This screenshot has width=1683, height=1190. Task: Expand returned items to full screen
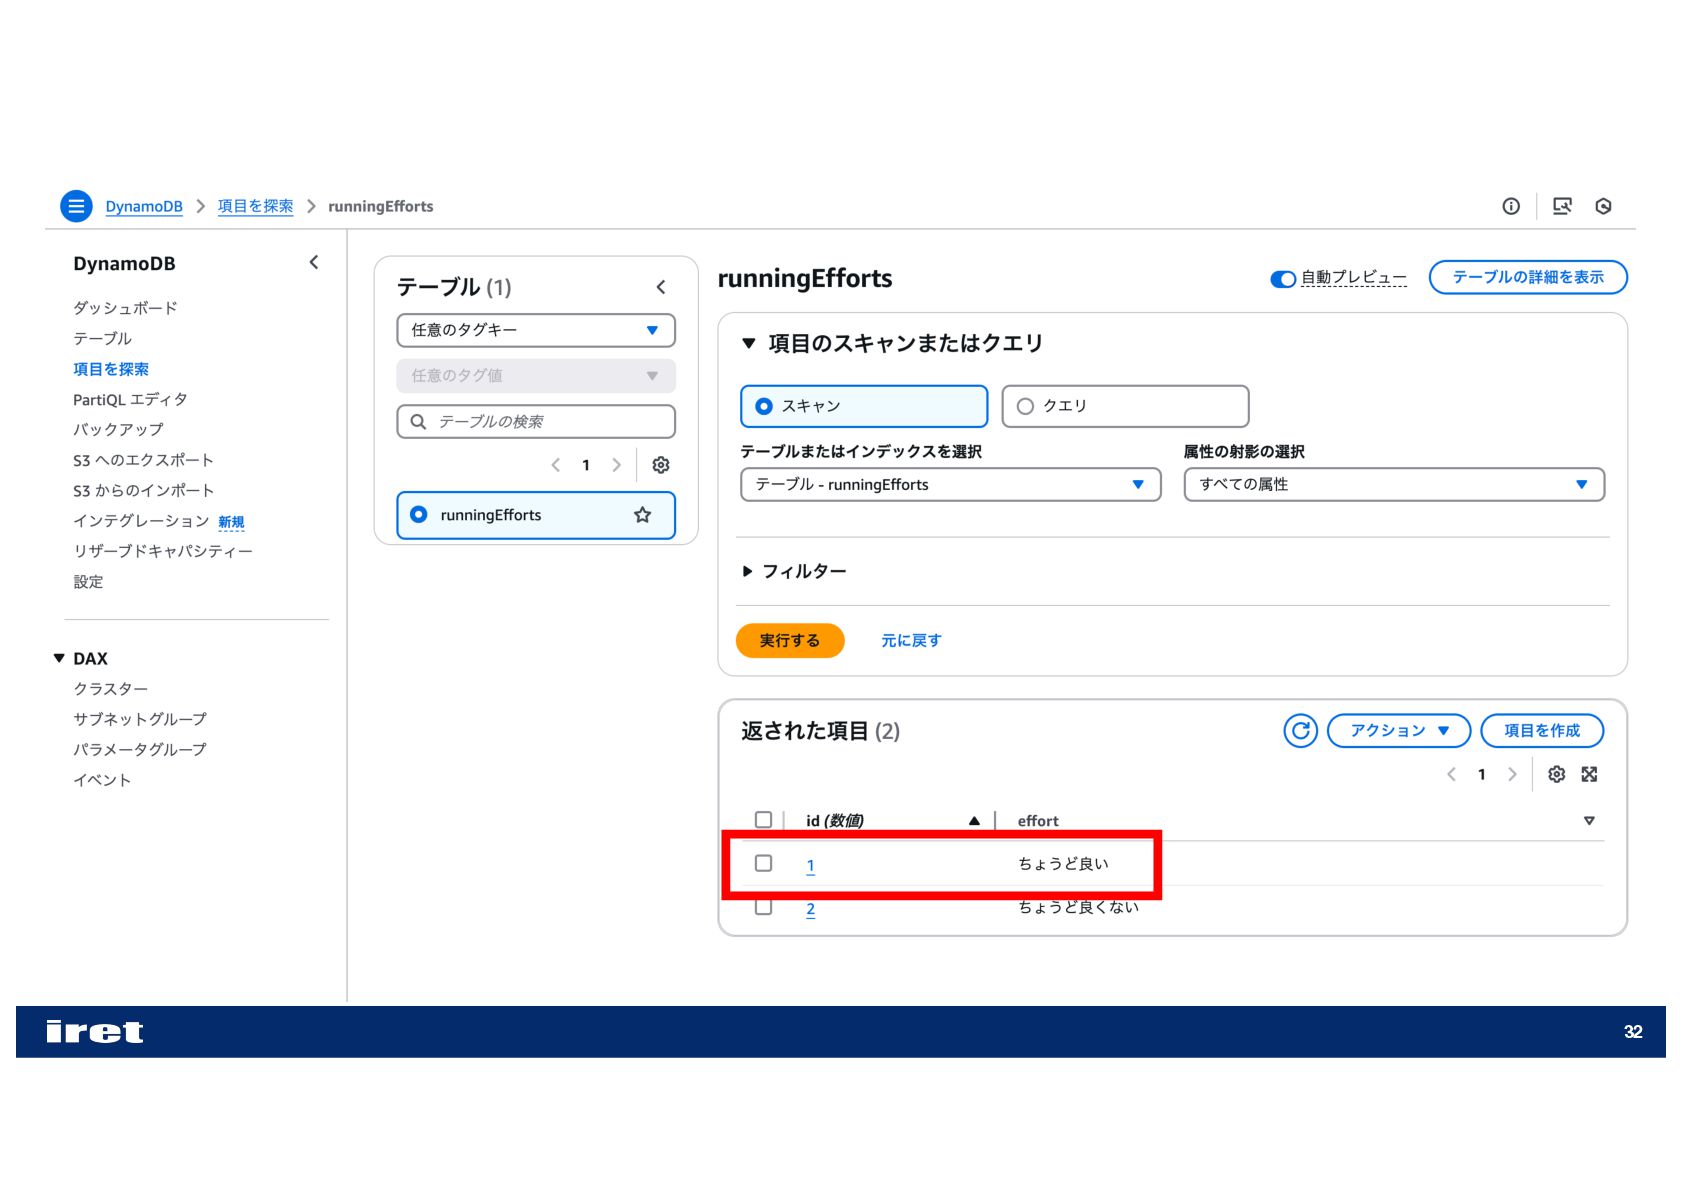[1589, 774]
